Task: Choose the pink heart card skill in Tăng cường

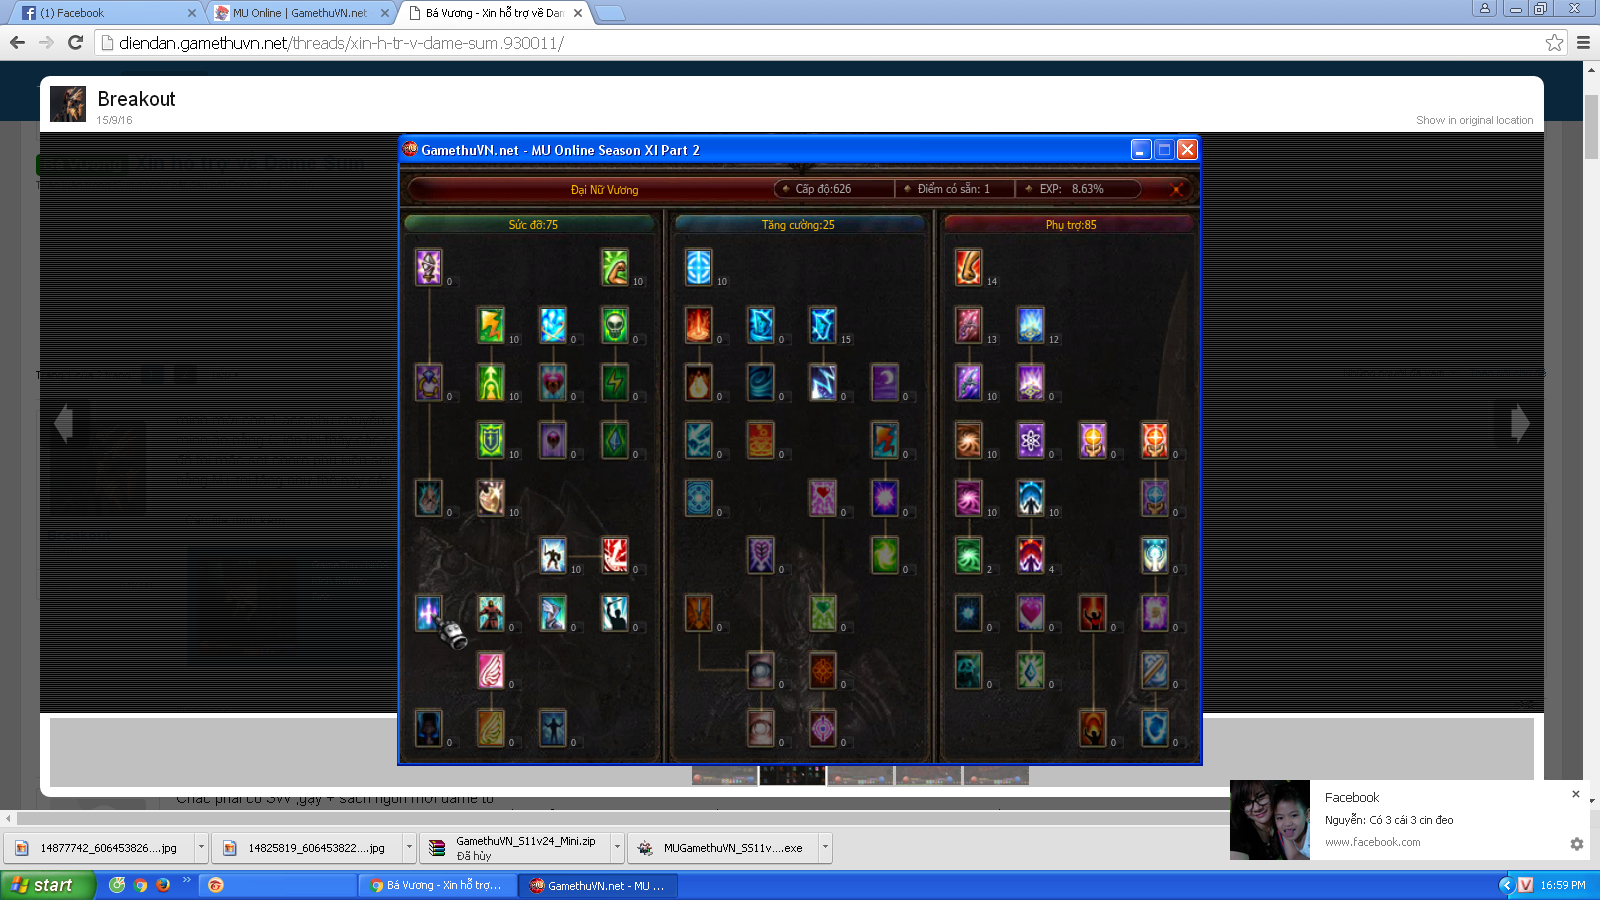Action: pyautogui.click(x=822, y=498)
